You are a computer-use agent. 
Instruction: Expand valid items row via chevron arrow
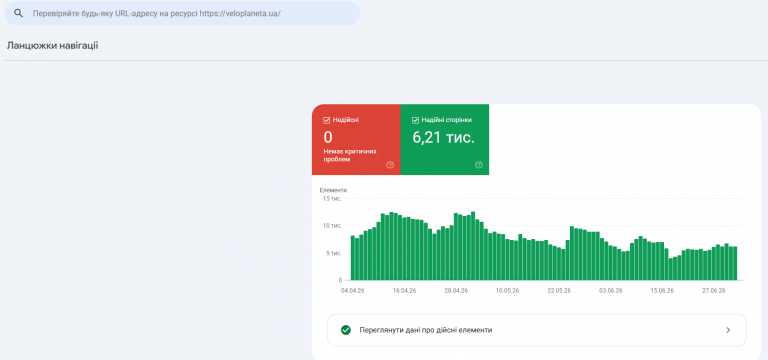(x=728, y=330)
